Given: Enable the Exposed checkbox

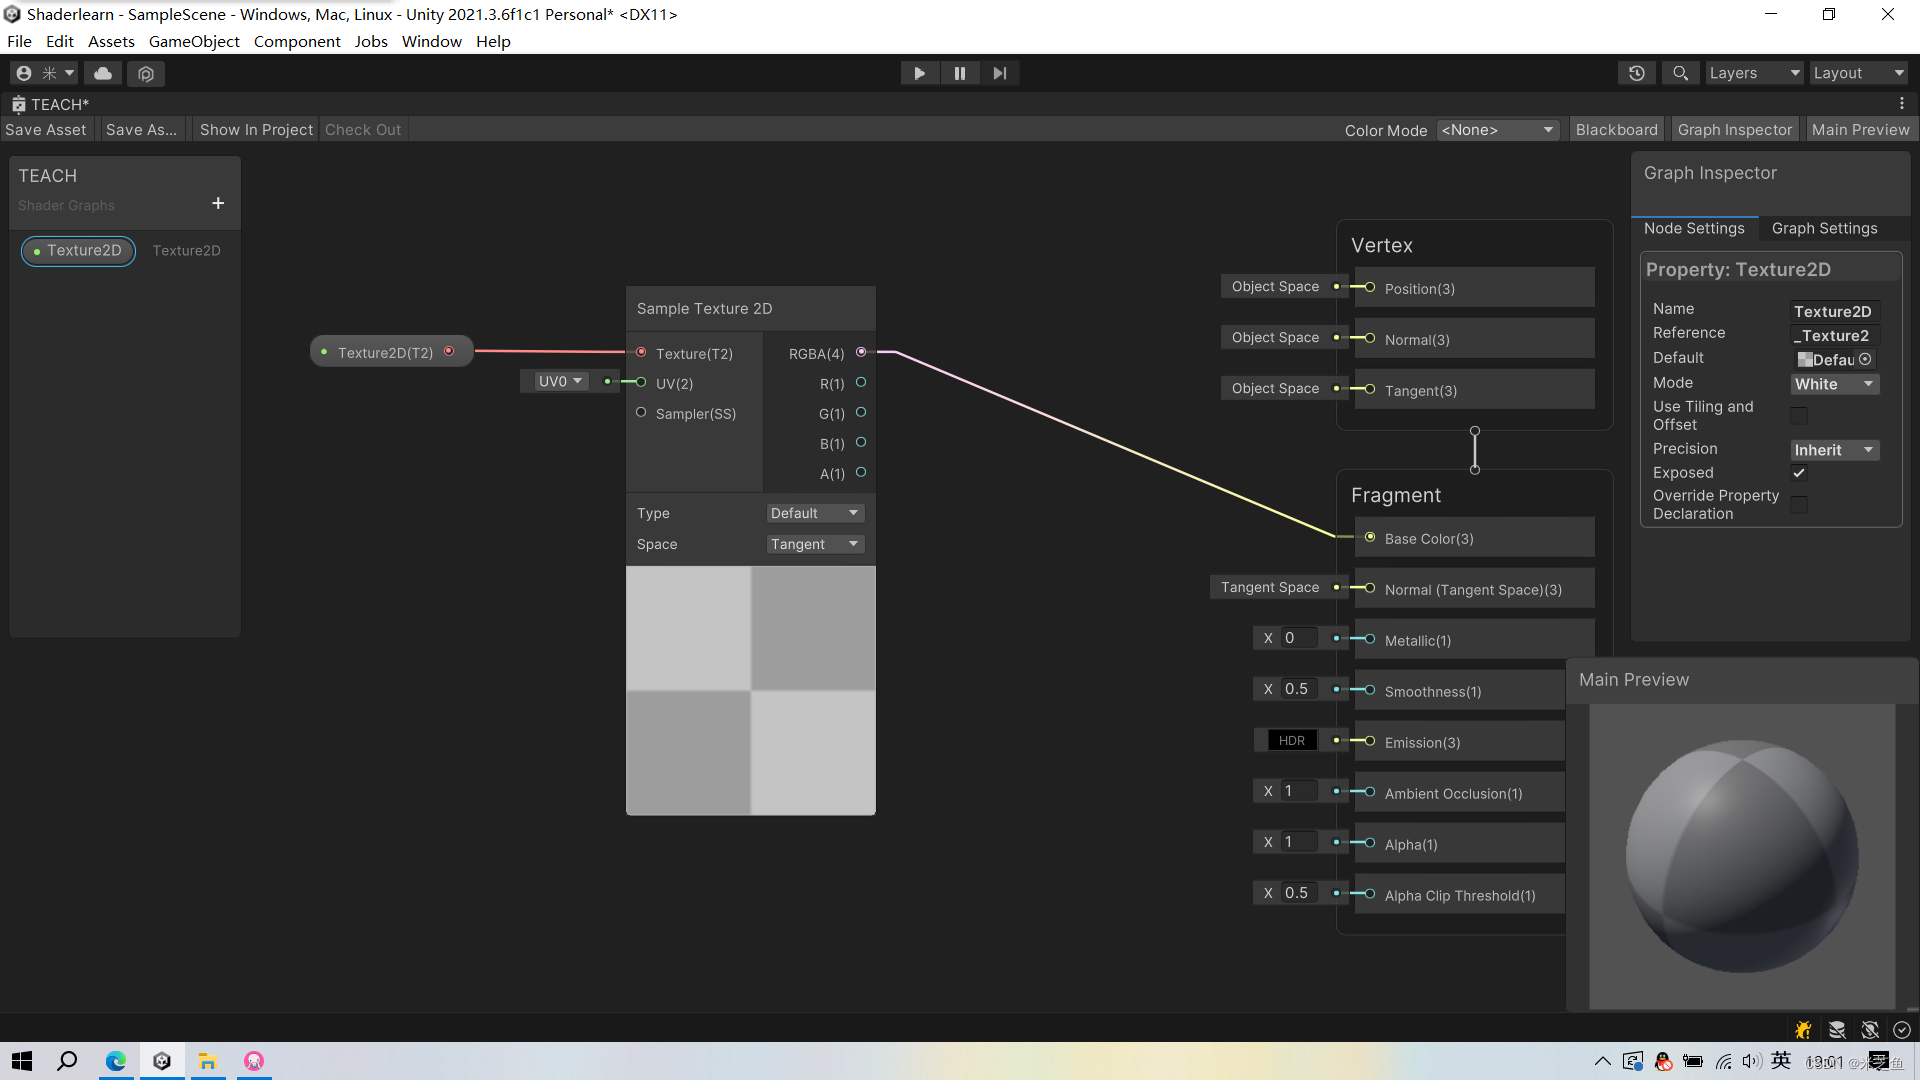Looking at the screenshot, I should 1799,472.
